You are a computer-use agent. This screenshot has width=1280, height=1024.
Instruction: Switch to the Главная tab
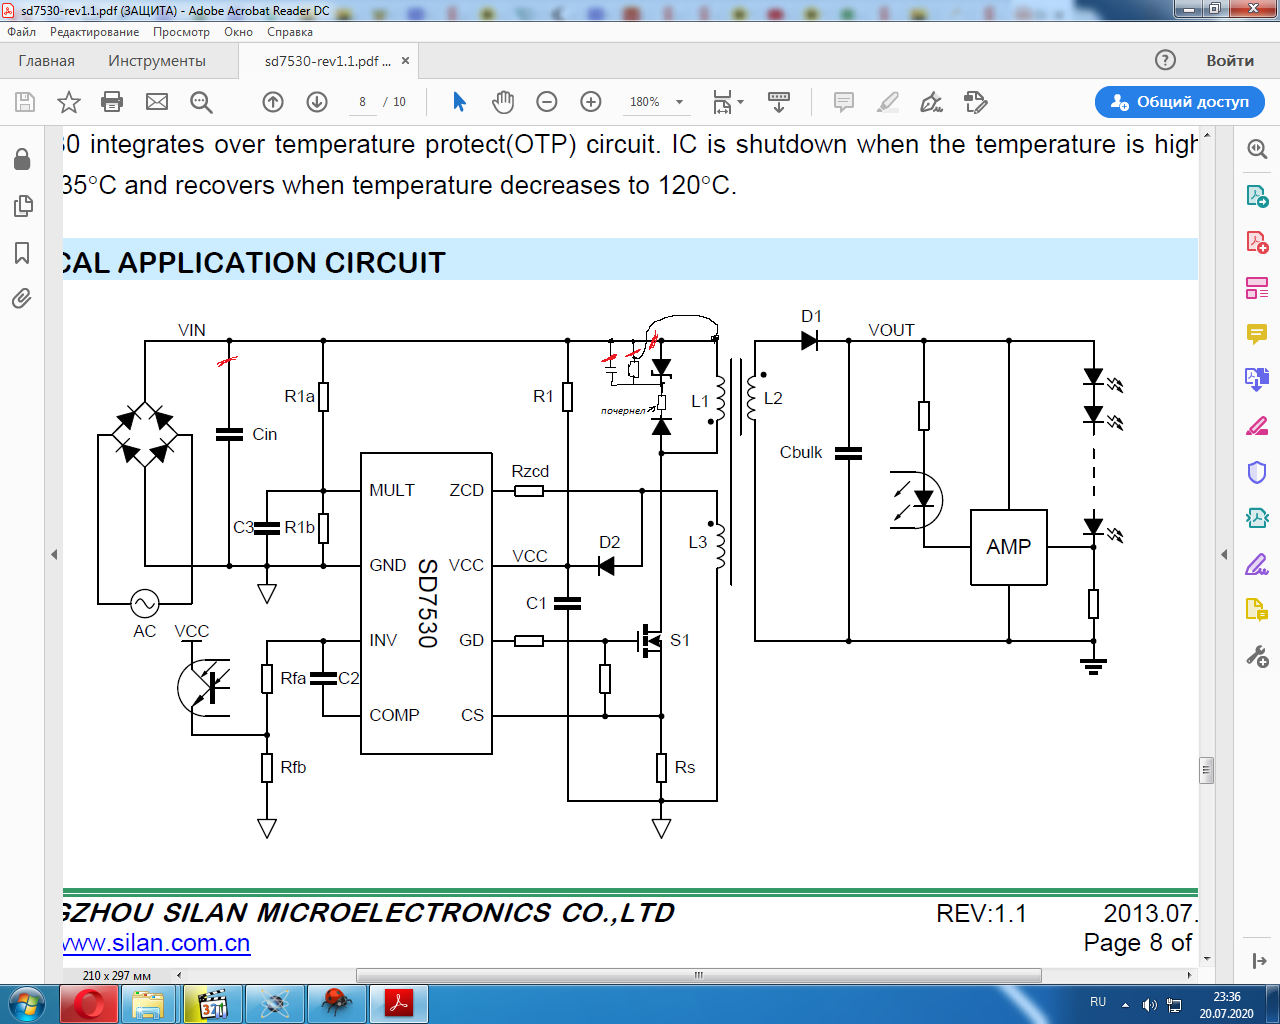click(47, 61)
